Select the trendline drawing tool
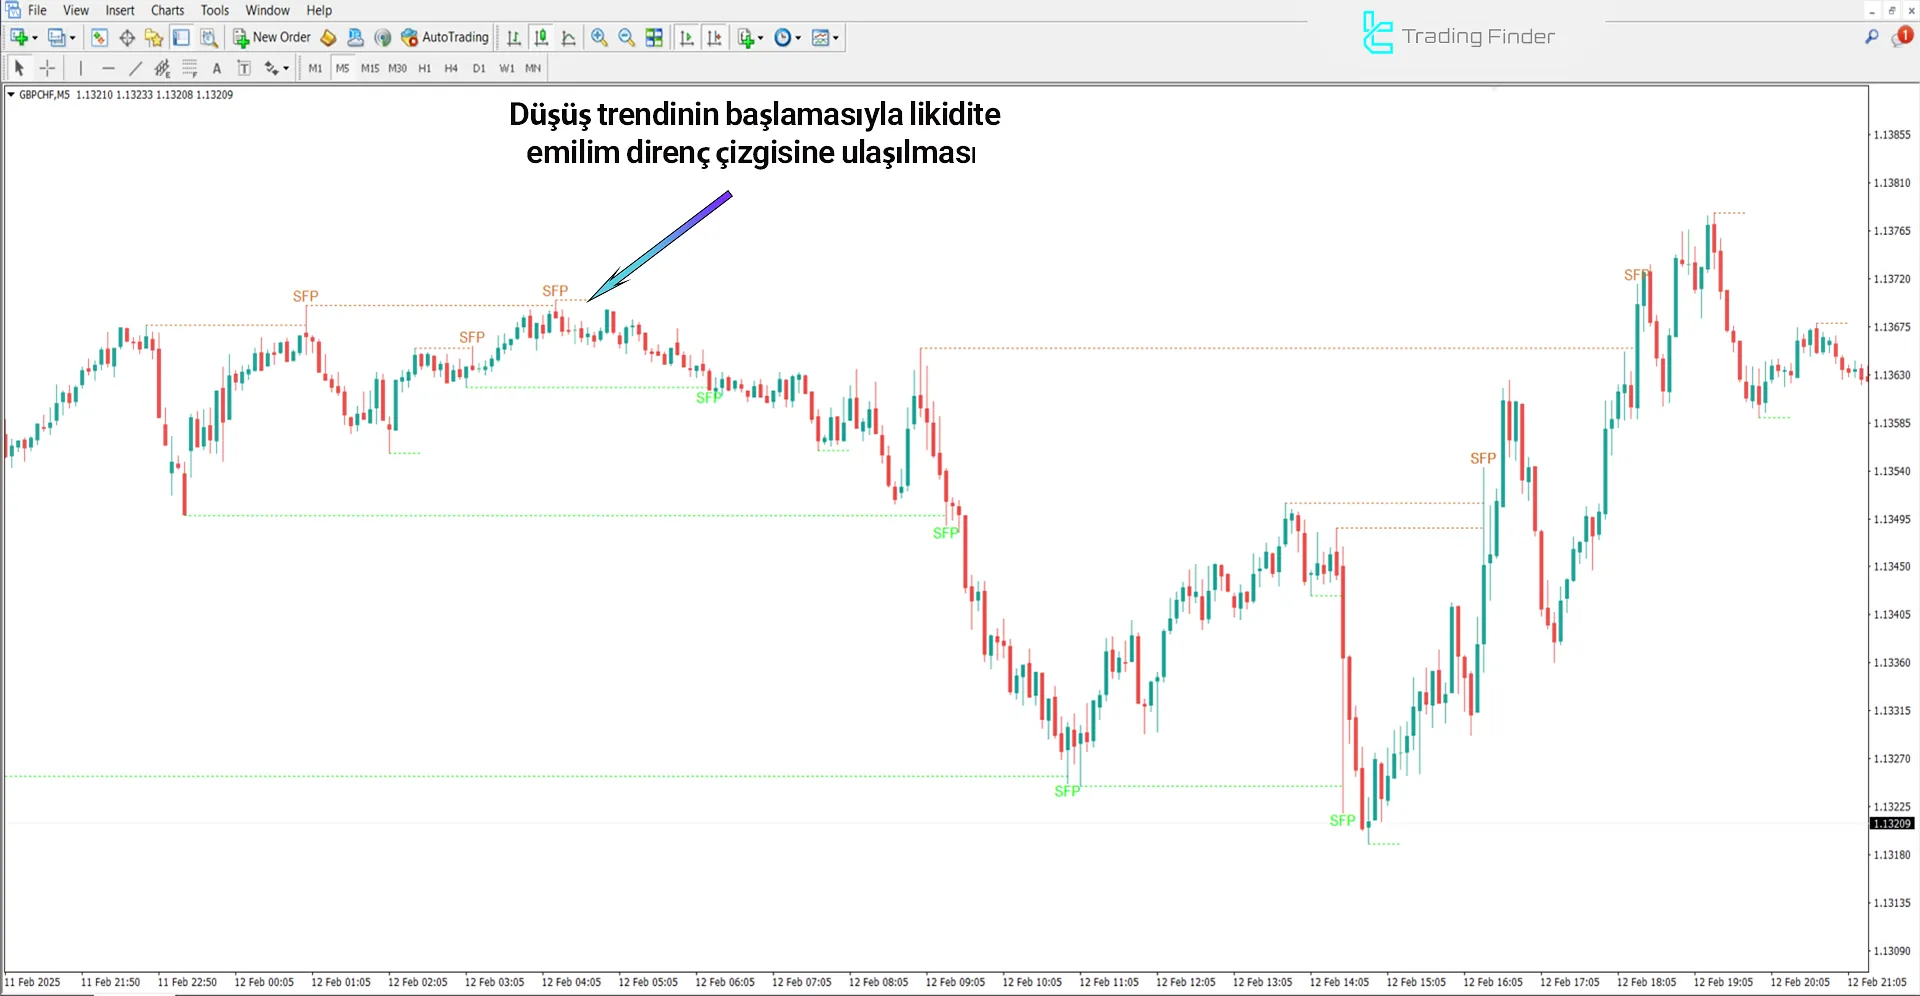Screen dimensions: 1920x996 click(x=136, y=67)
